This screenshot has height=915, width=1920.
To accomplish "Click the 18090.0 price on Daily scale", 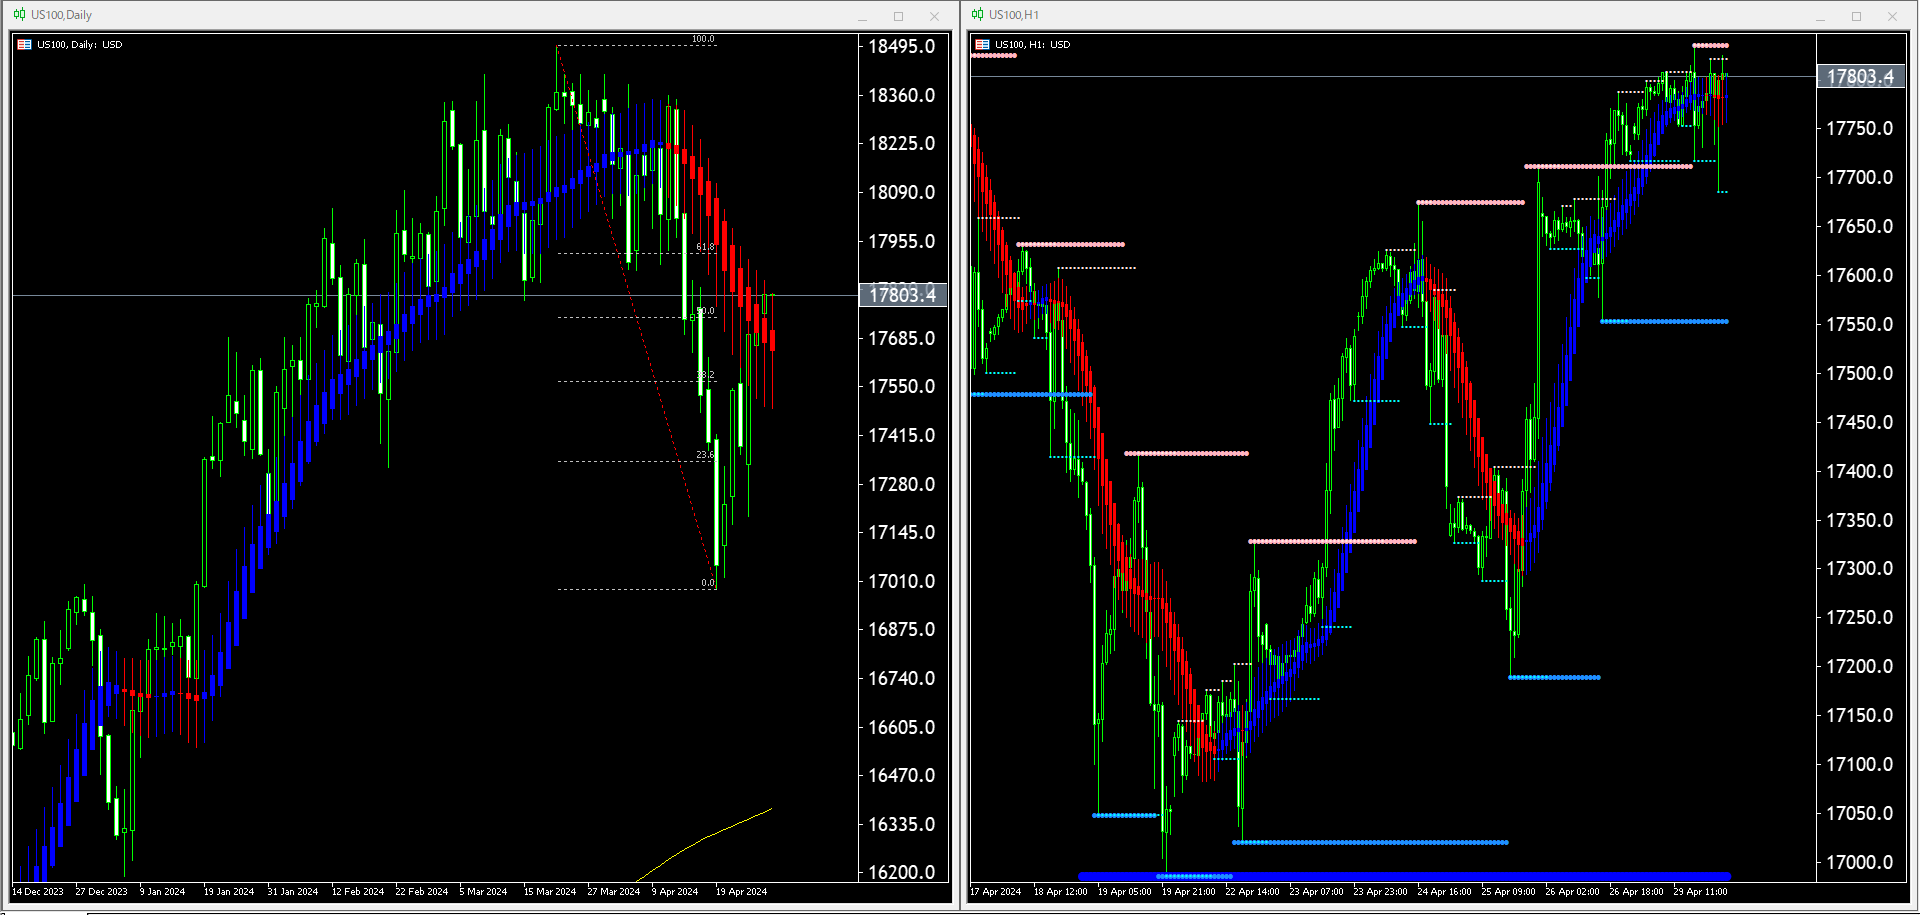I will coord(902,193).
